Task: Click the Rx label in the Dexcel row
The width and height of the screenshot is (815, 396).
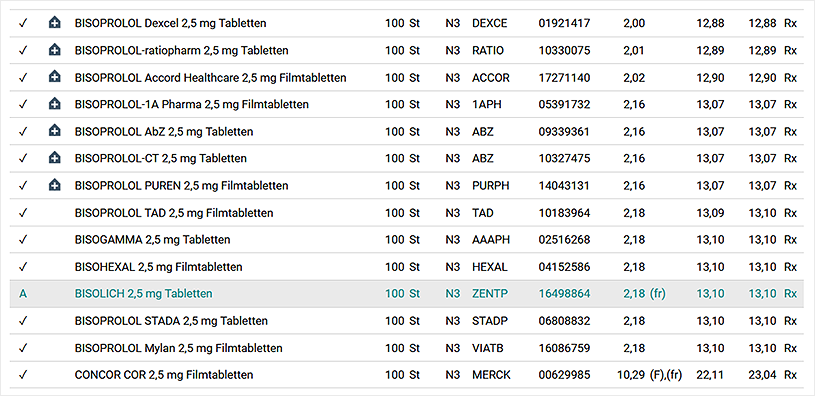Action: coord(791,23)
